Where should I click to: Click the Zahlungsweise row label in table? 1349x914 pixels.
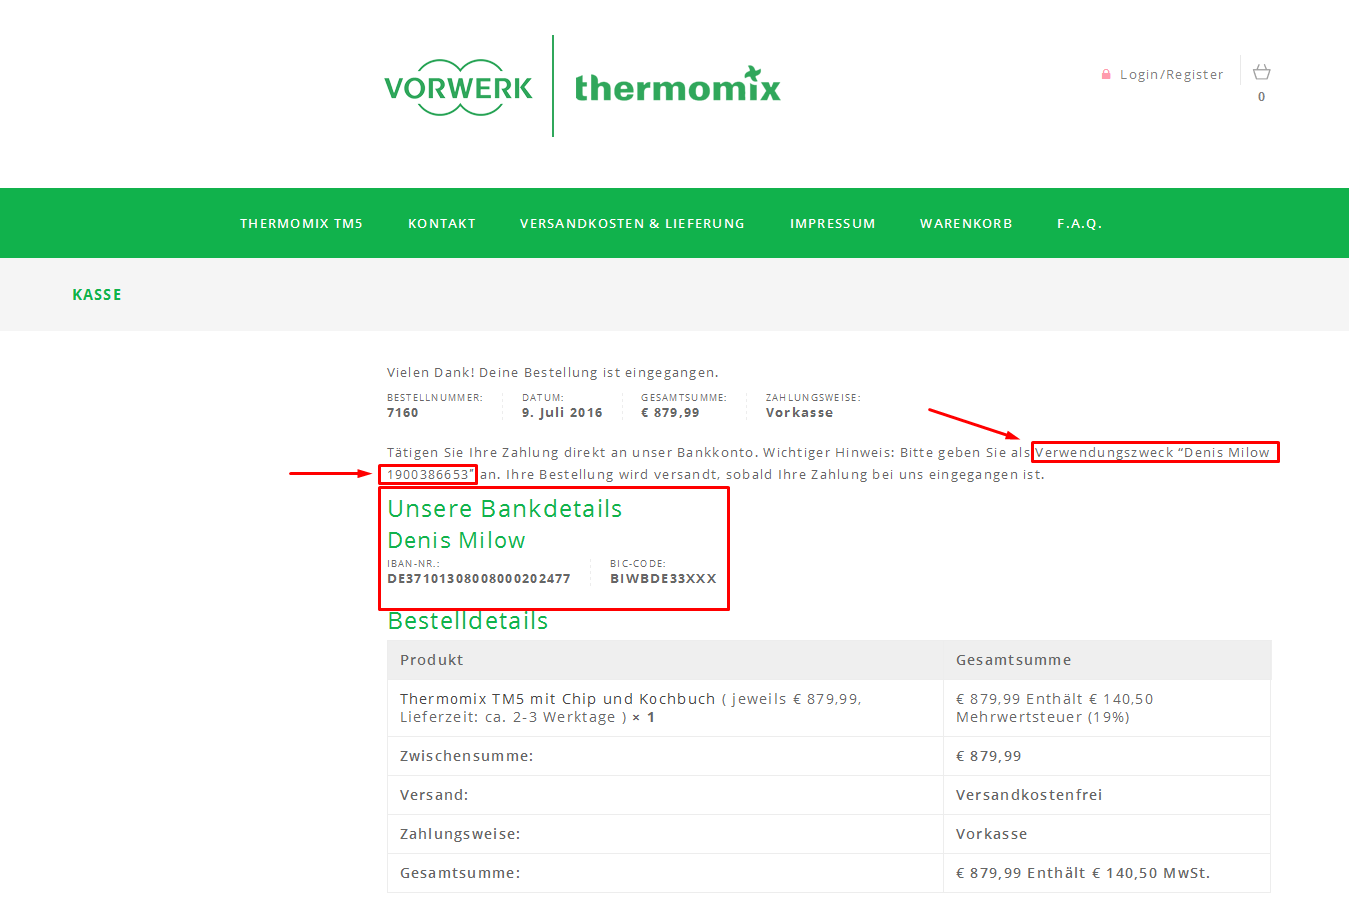pyautogui.click(x=460, y=834)
